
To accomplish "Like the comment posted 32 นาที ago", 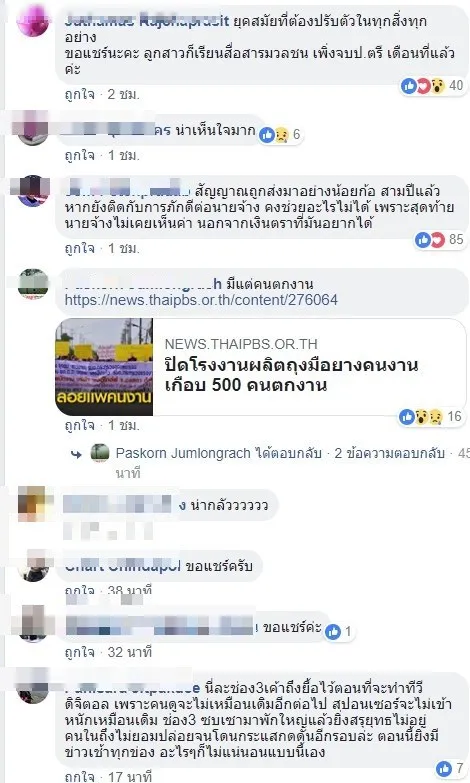I will point(79,652).
